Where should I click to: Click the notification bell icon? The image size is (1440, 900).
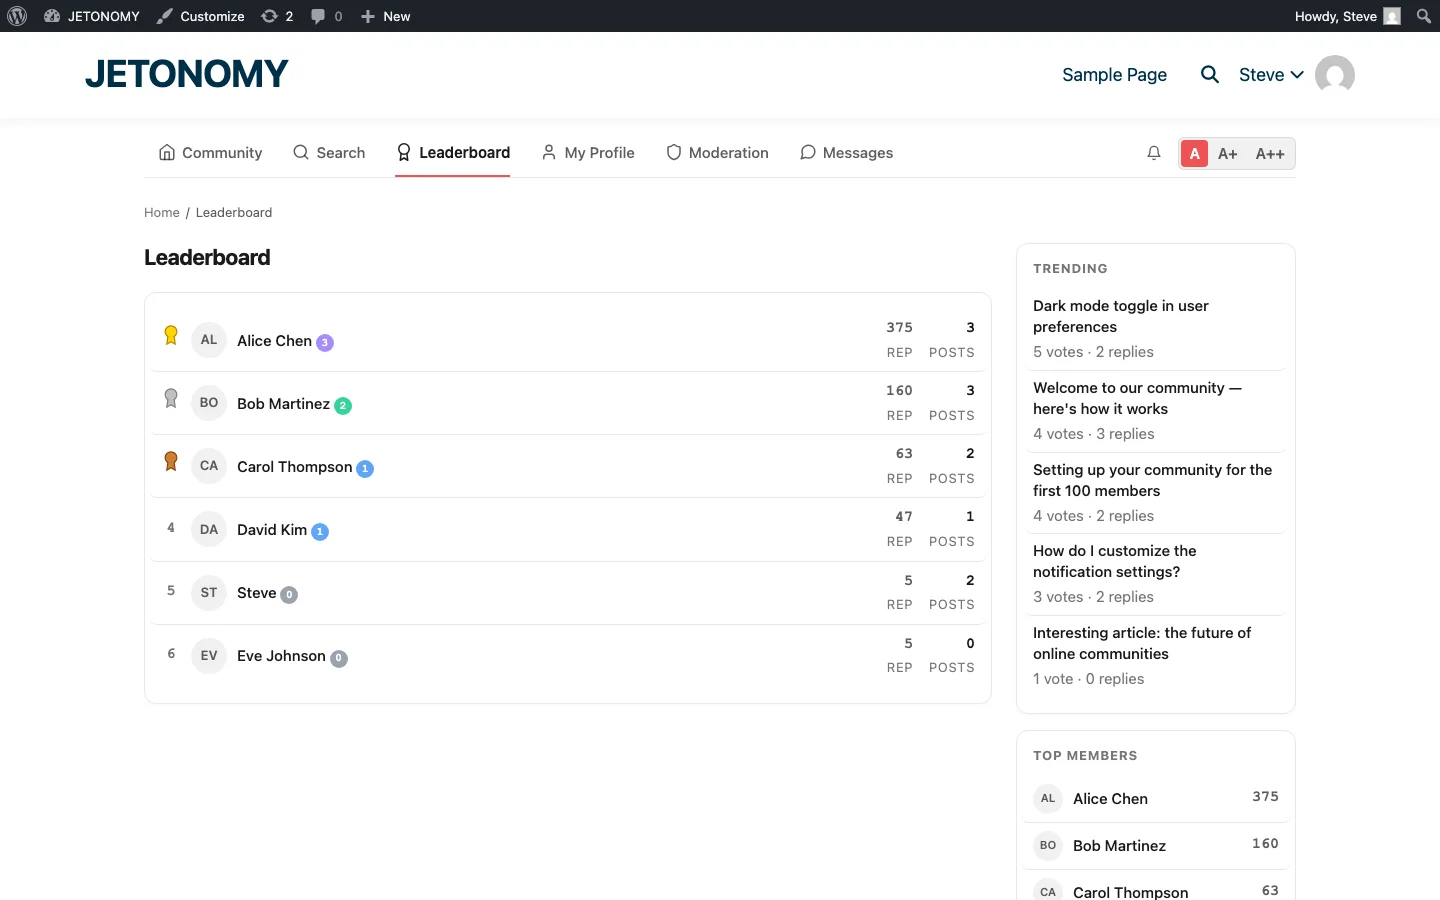point(1154,153)
